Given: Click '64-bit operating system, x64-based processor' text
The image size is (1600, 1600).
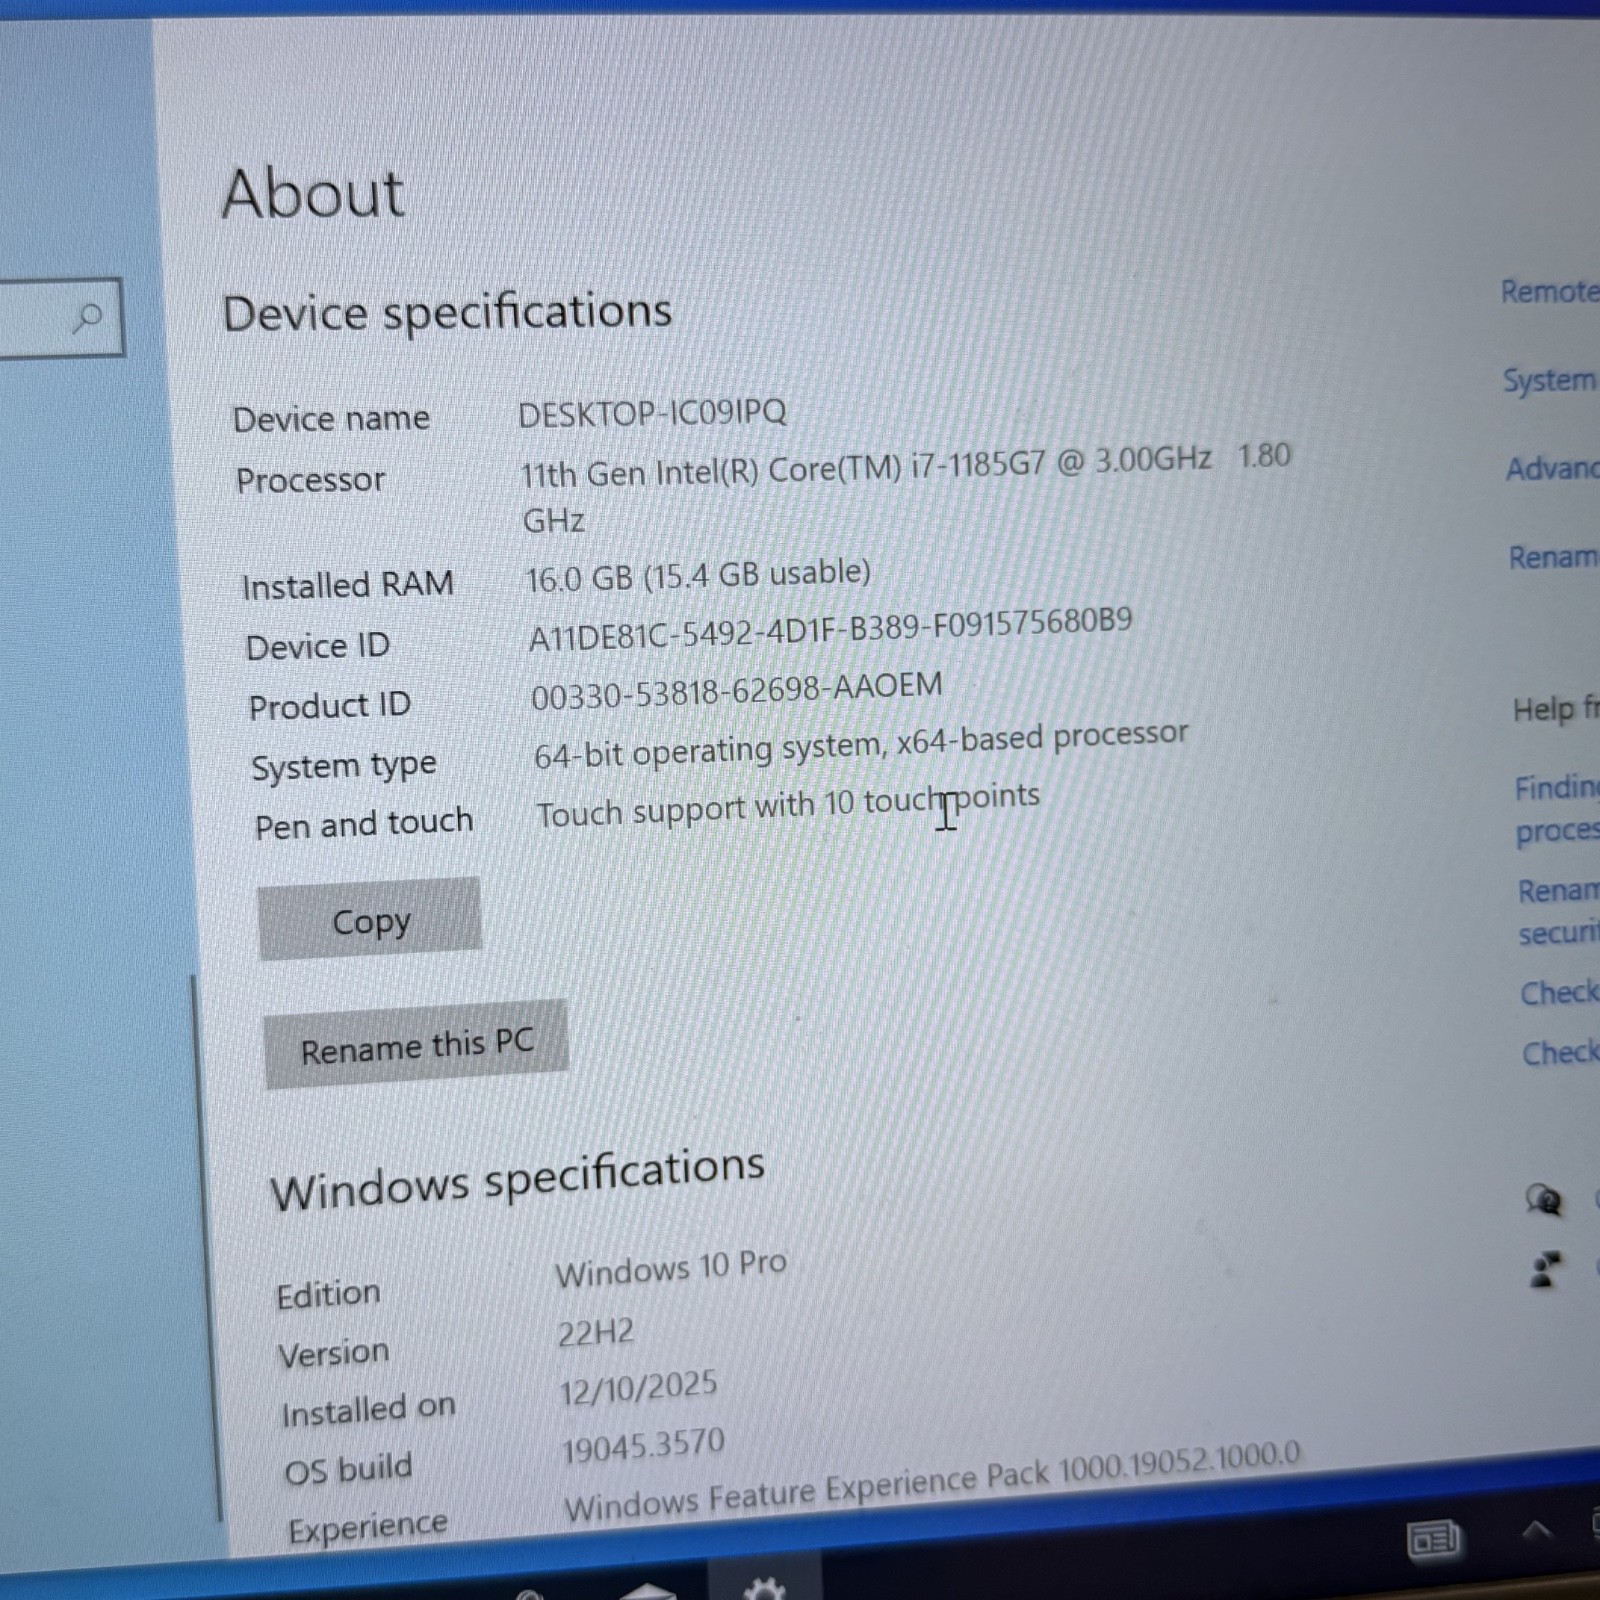Looking at the screenshot, I should tap(860, 746).
